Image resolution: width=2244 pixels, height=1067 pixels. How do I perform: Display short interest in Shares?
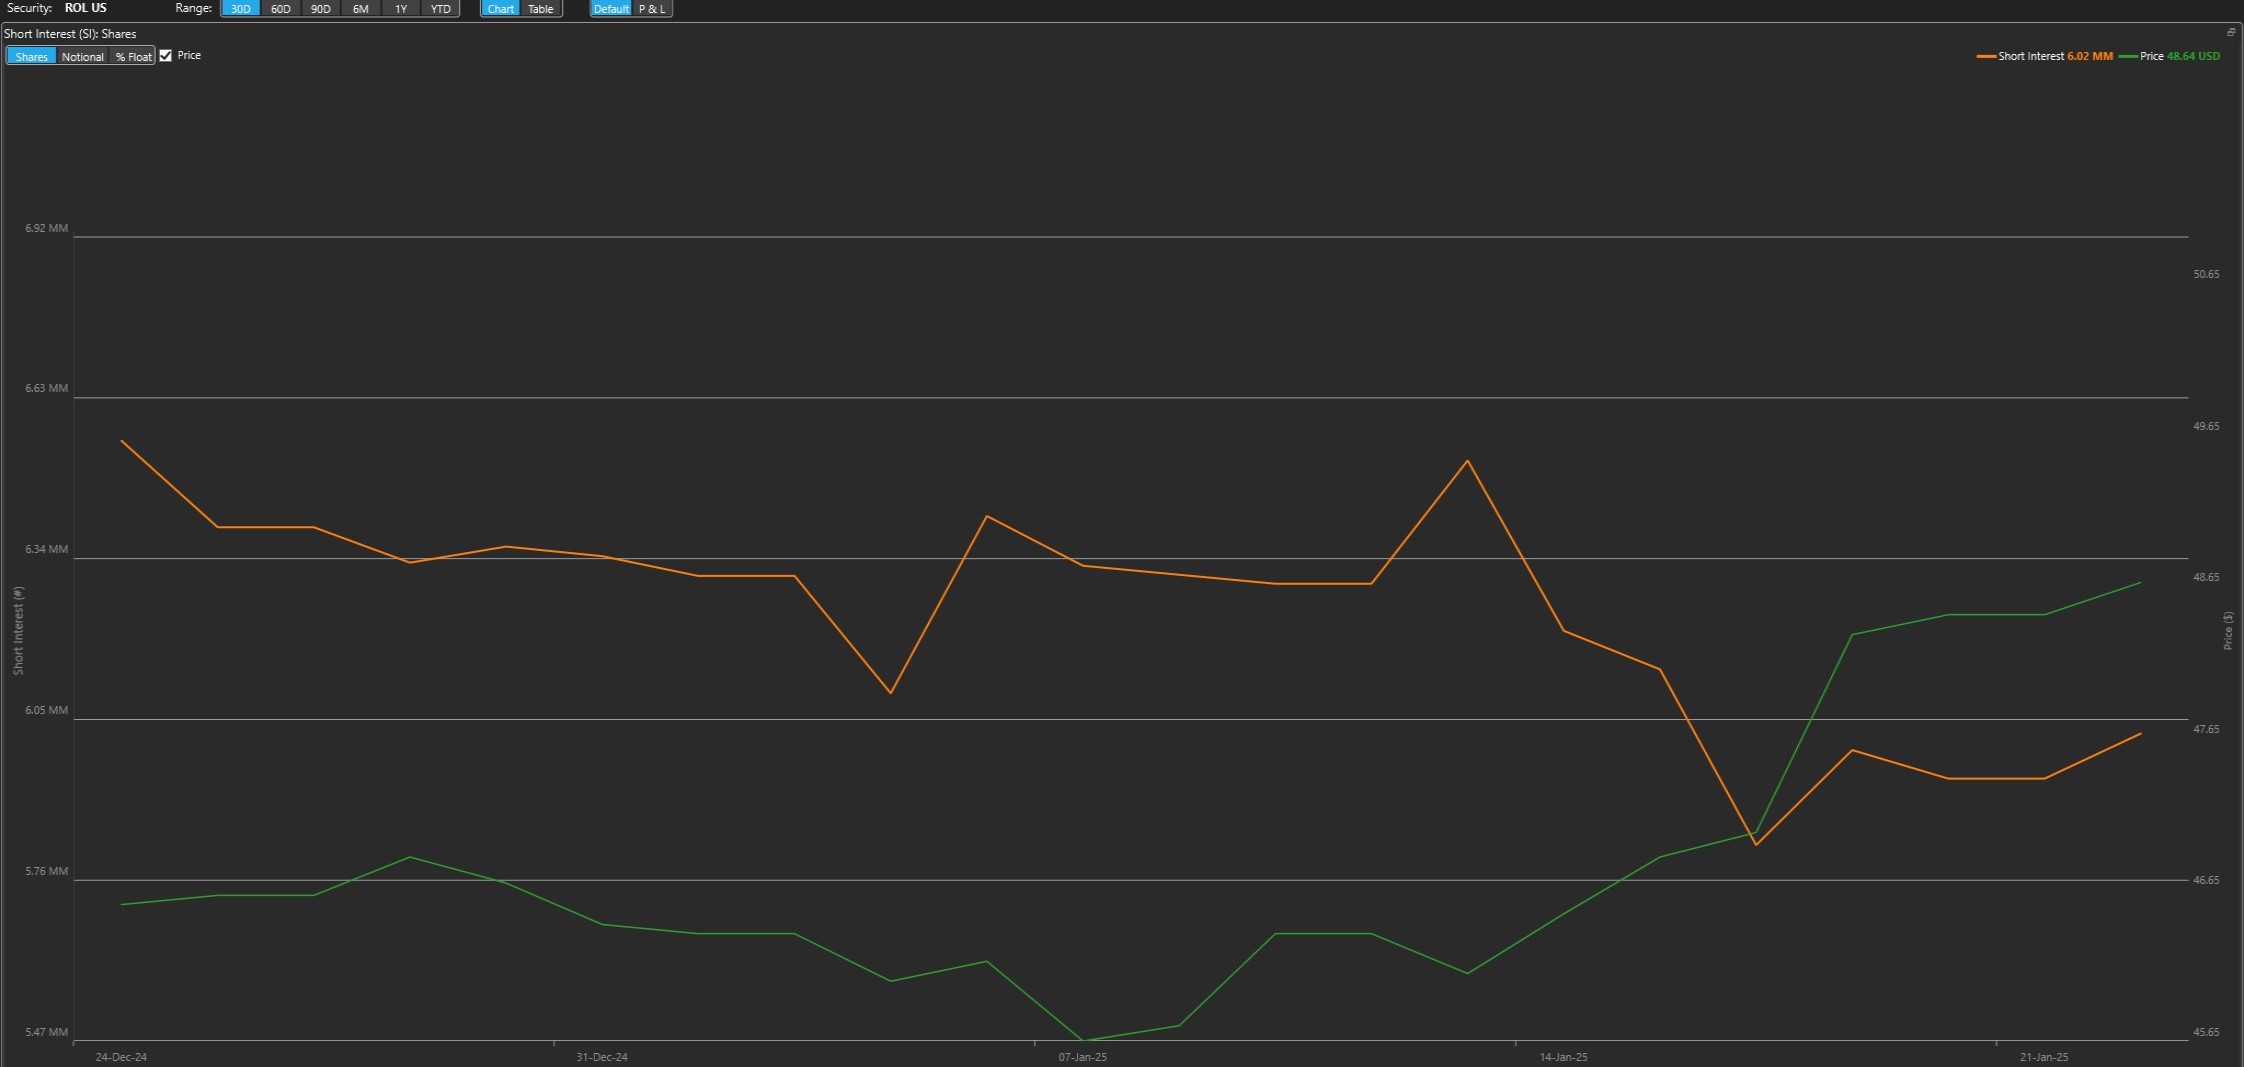pos(31,56)
